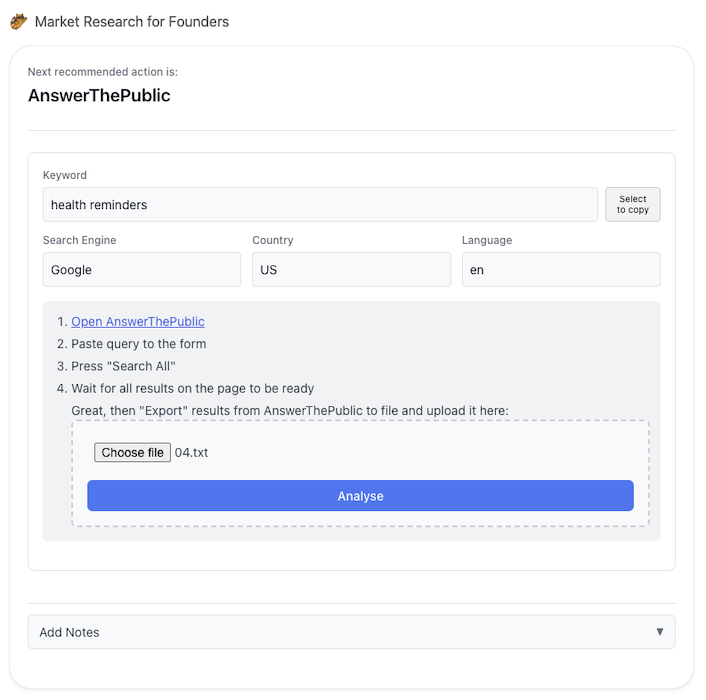Click the Search Engine field showing Google
The height and width of the screenshot is (700, 706).
tap(141, 270)
